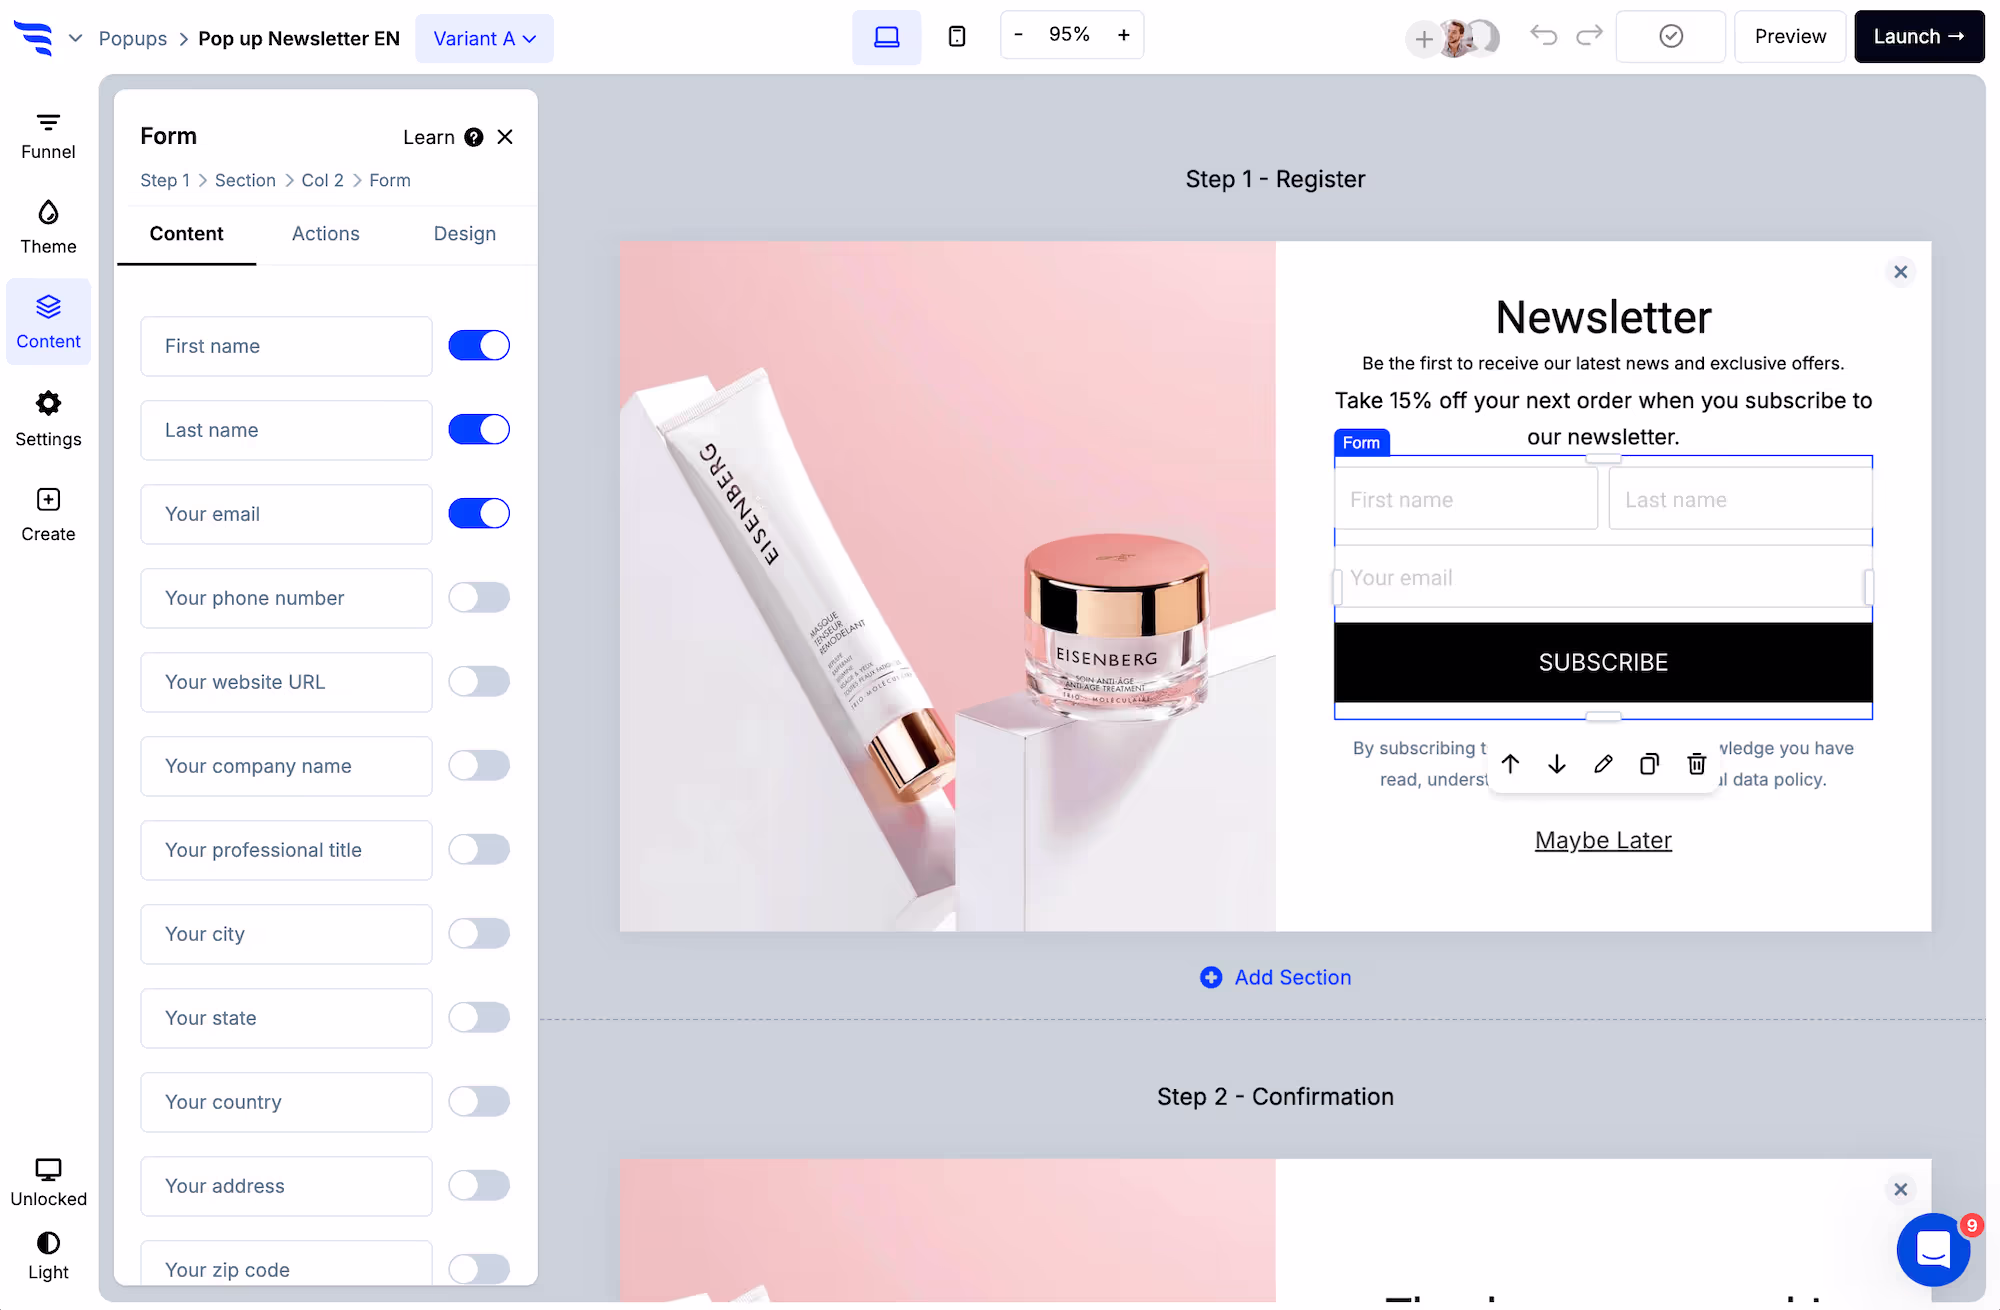Open the Create sidebar panel
Screen dimensions: 2000x1310
[48, 514]
